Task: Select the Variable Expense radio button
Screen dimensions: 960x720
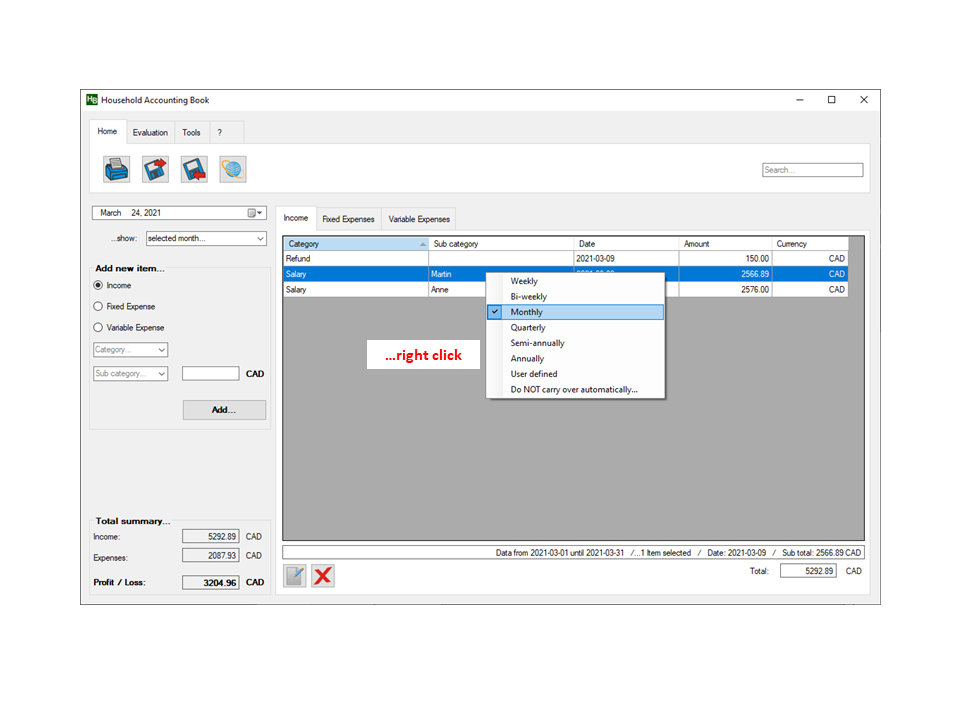Action: [98, 328]
